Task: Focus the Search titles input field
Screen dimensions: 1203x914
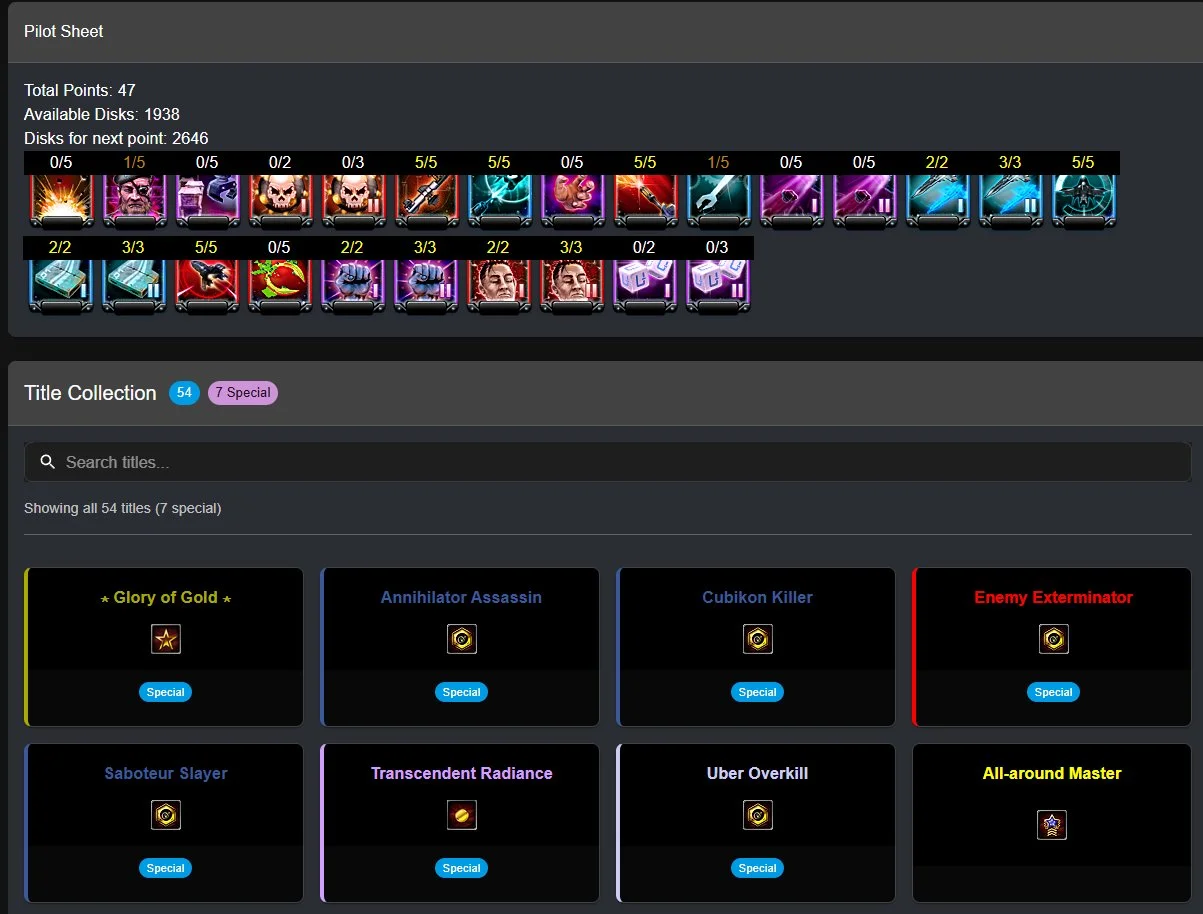Action: tap(608, 462)
